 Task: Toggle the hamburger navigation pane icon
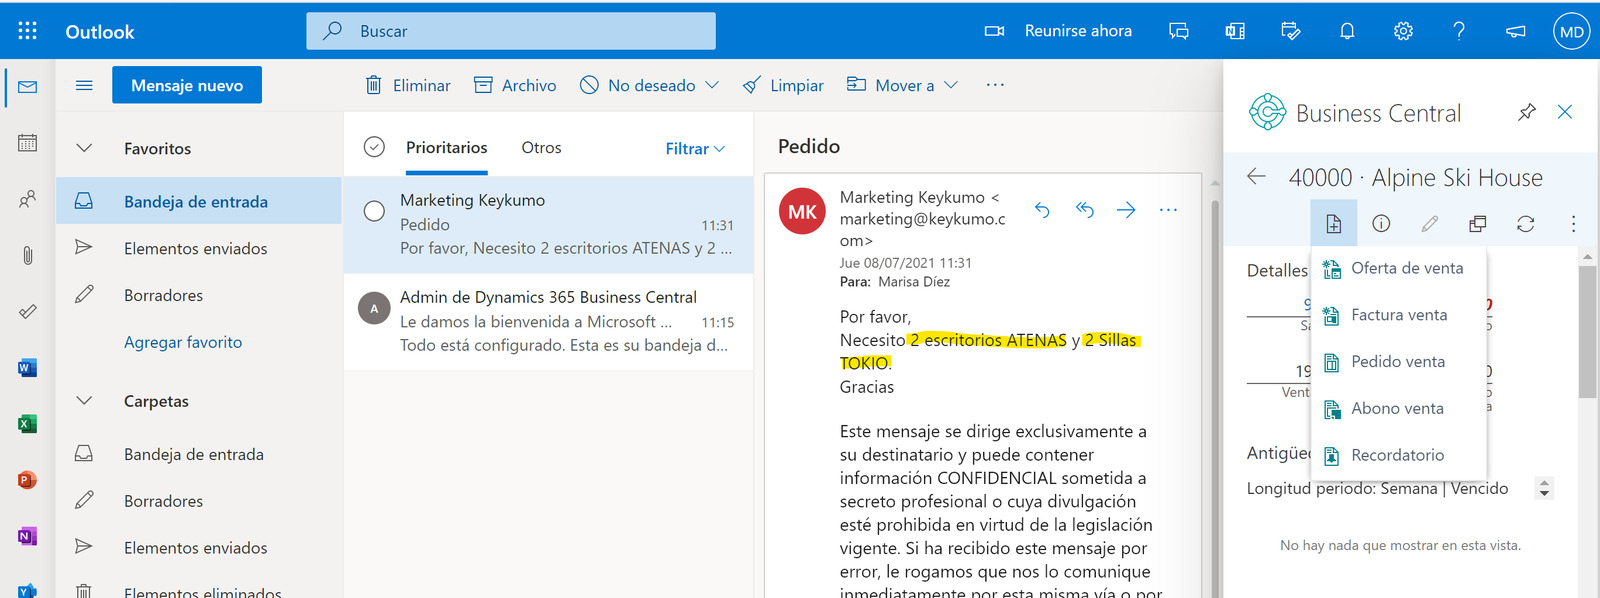pyautogui.click(x=84, y=85)
